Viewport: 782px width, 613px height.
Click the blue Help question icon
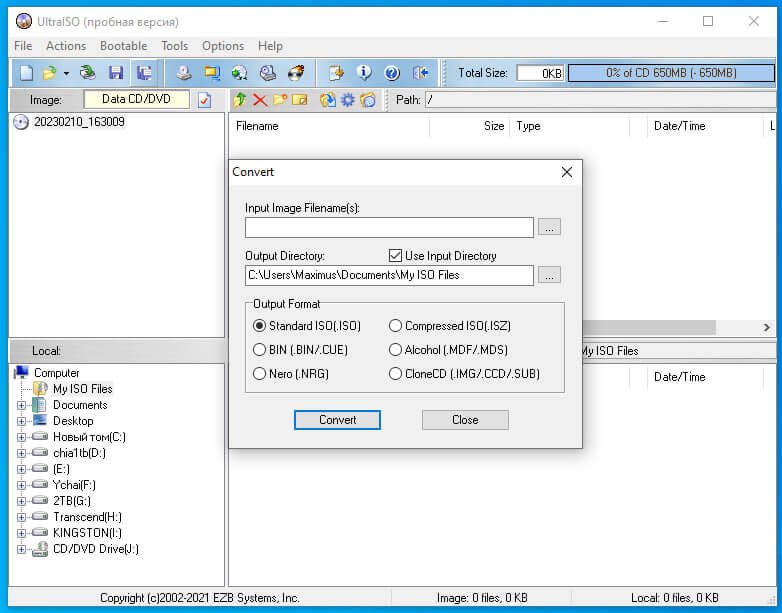click(392, 73)
